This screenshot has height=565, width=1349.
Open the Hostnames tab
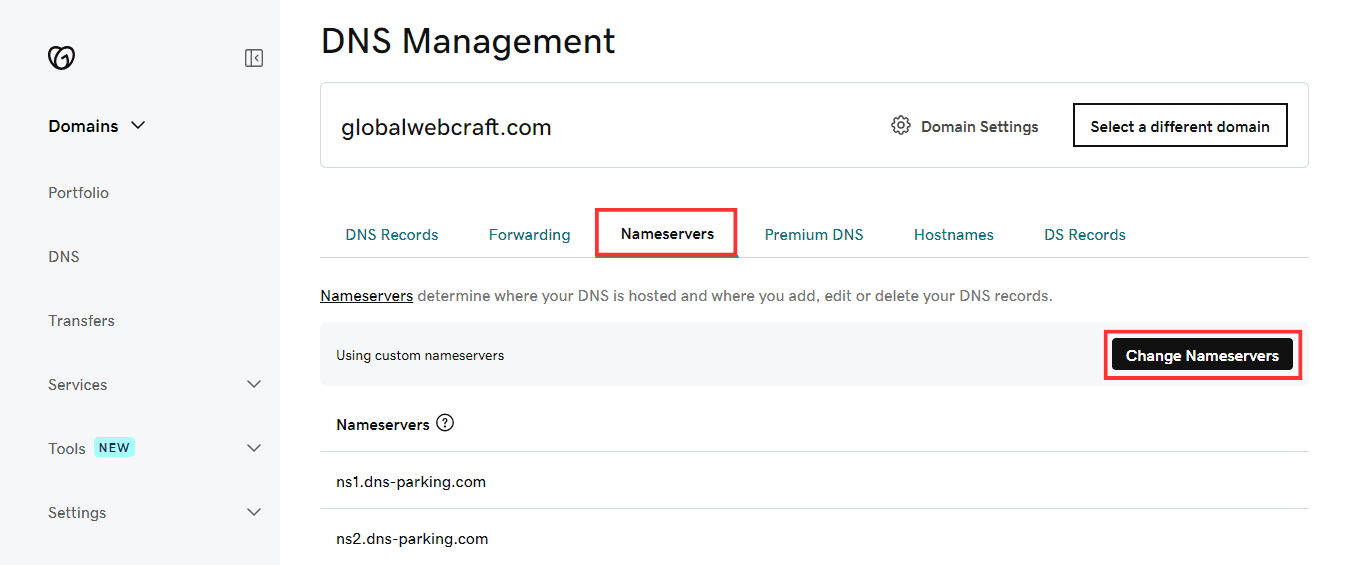pos(953,235)
